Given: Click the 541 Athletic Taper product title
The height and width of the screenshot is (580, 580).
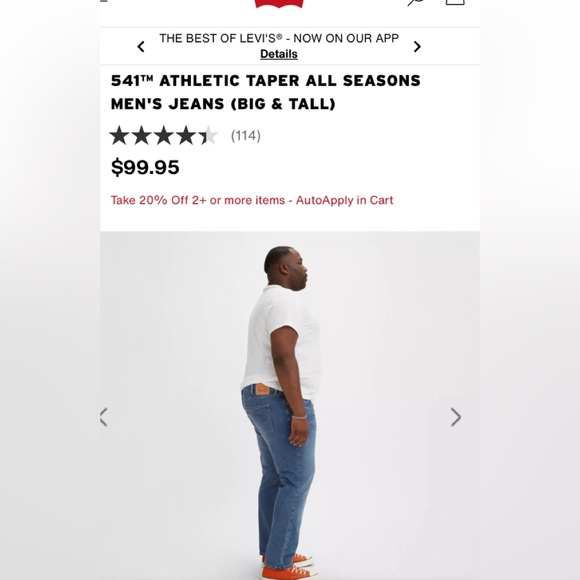Looking at the screenshot, I should pyautogui.click(x=266, y=92).
